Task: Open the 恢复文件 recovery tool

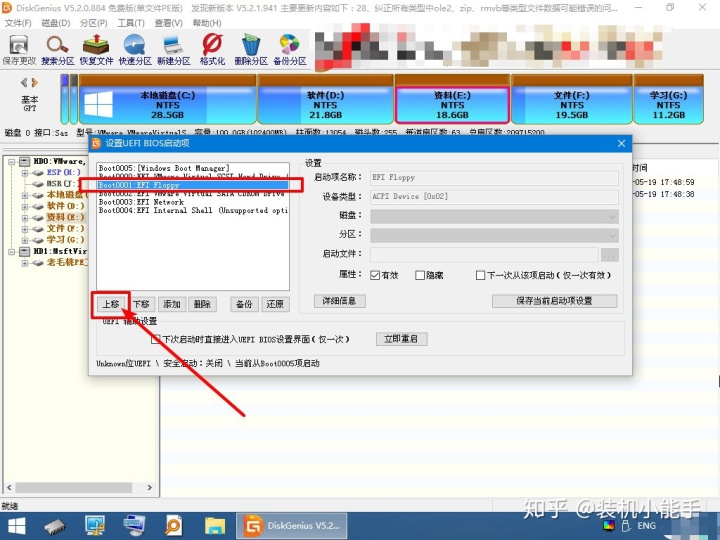Action: 96,45
